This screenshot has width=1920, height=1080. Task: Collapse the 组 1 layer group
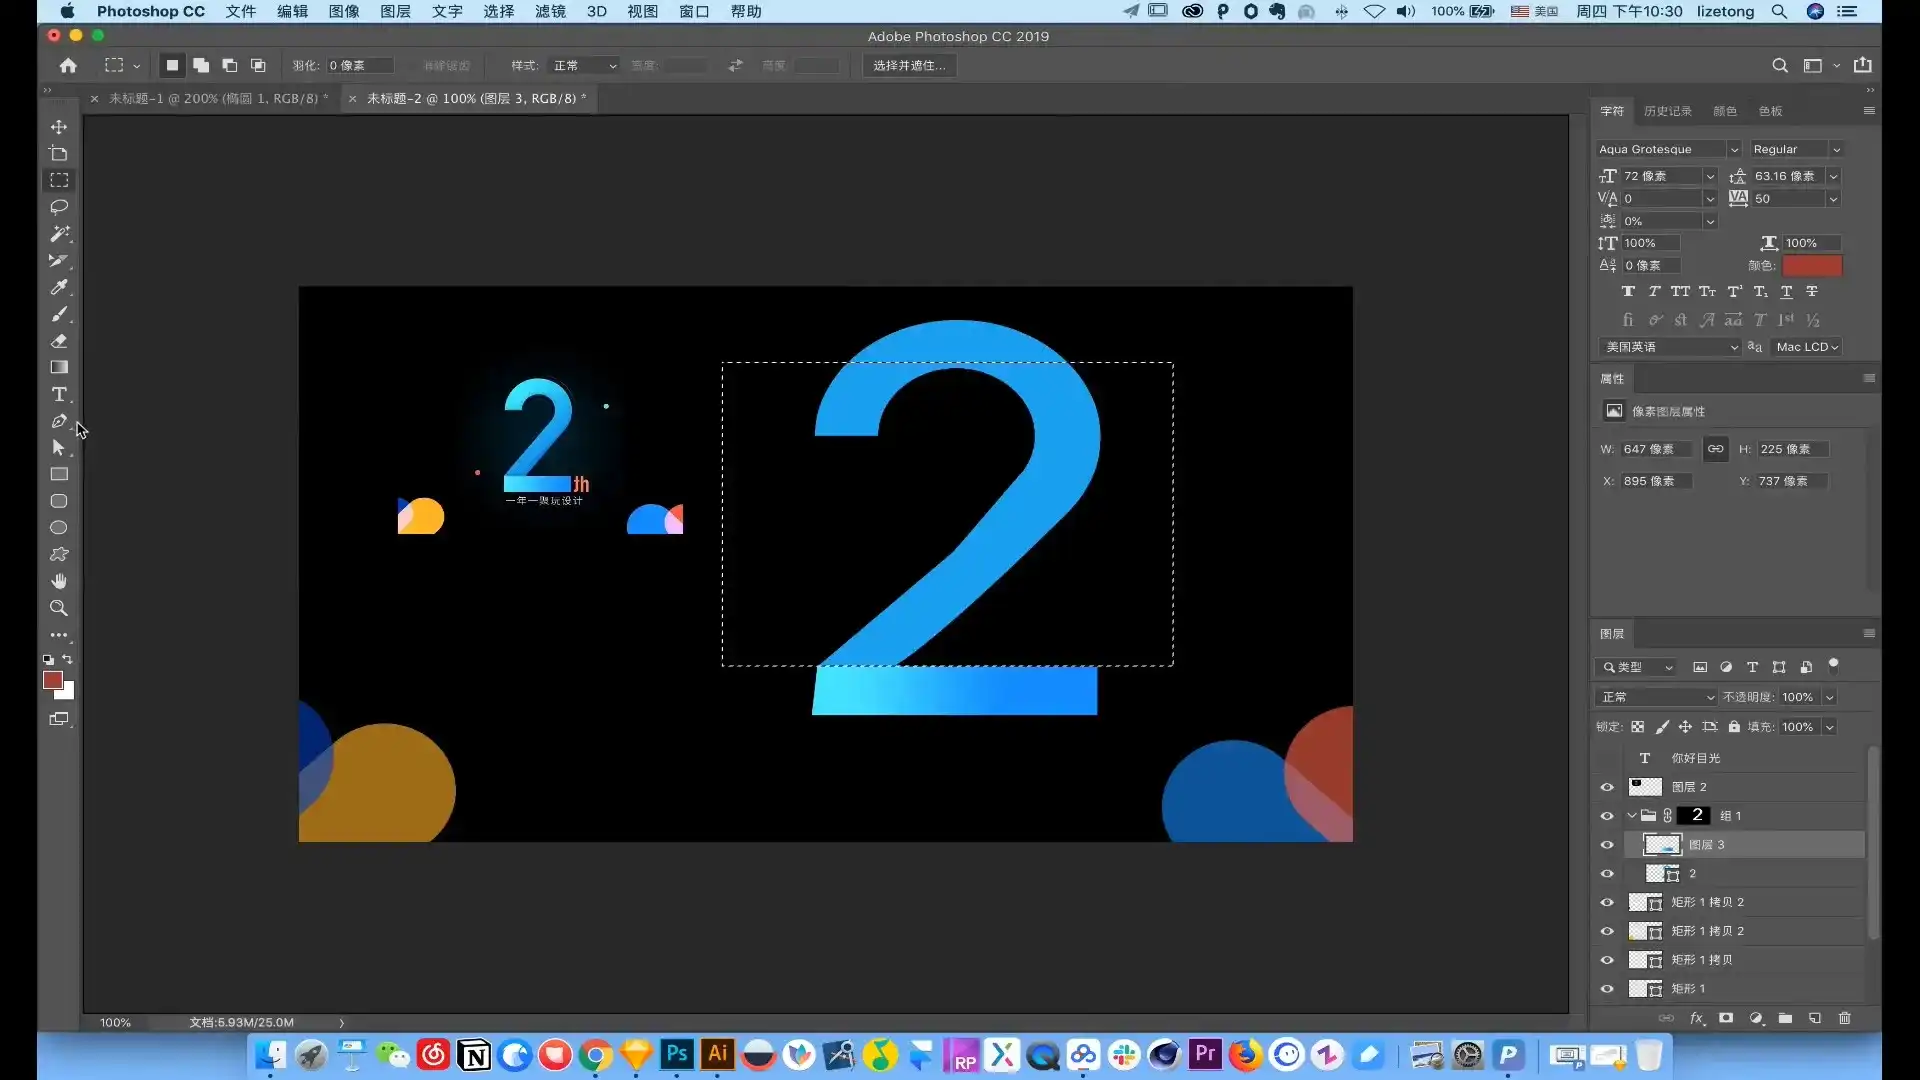(1632, 816)
